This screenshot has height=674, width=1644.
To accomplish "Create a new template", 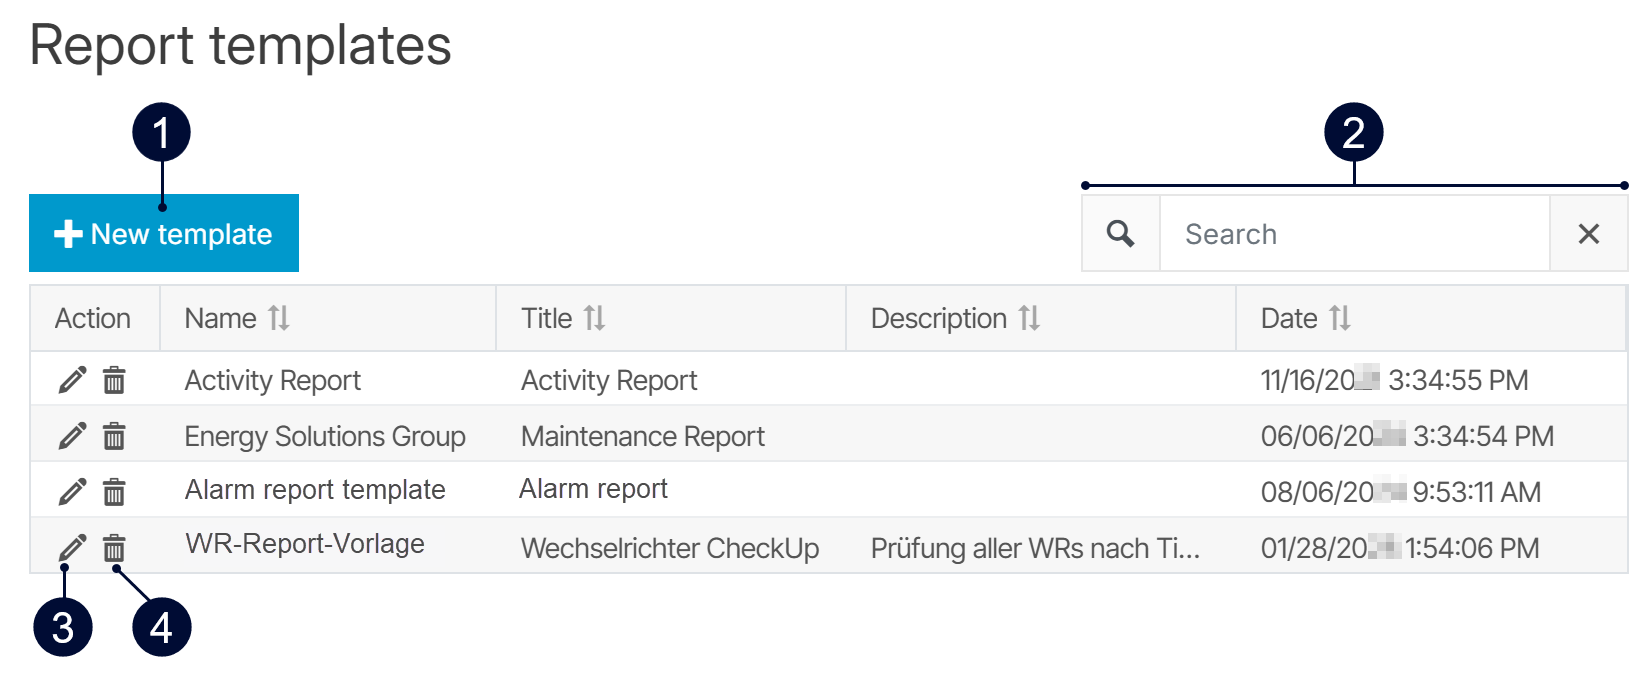I will (x=164, y=234).
